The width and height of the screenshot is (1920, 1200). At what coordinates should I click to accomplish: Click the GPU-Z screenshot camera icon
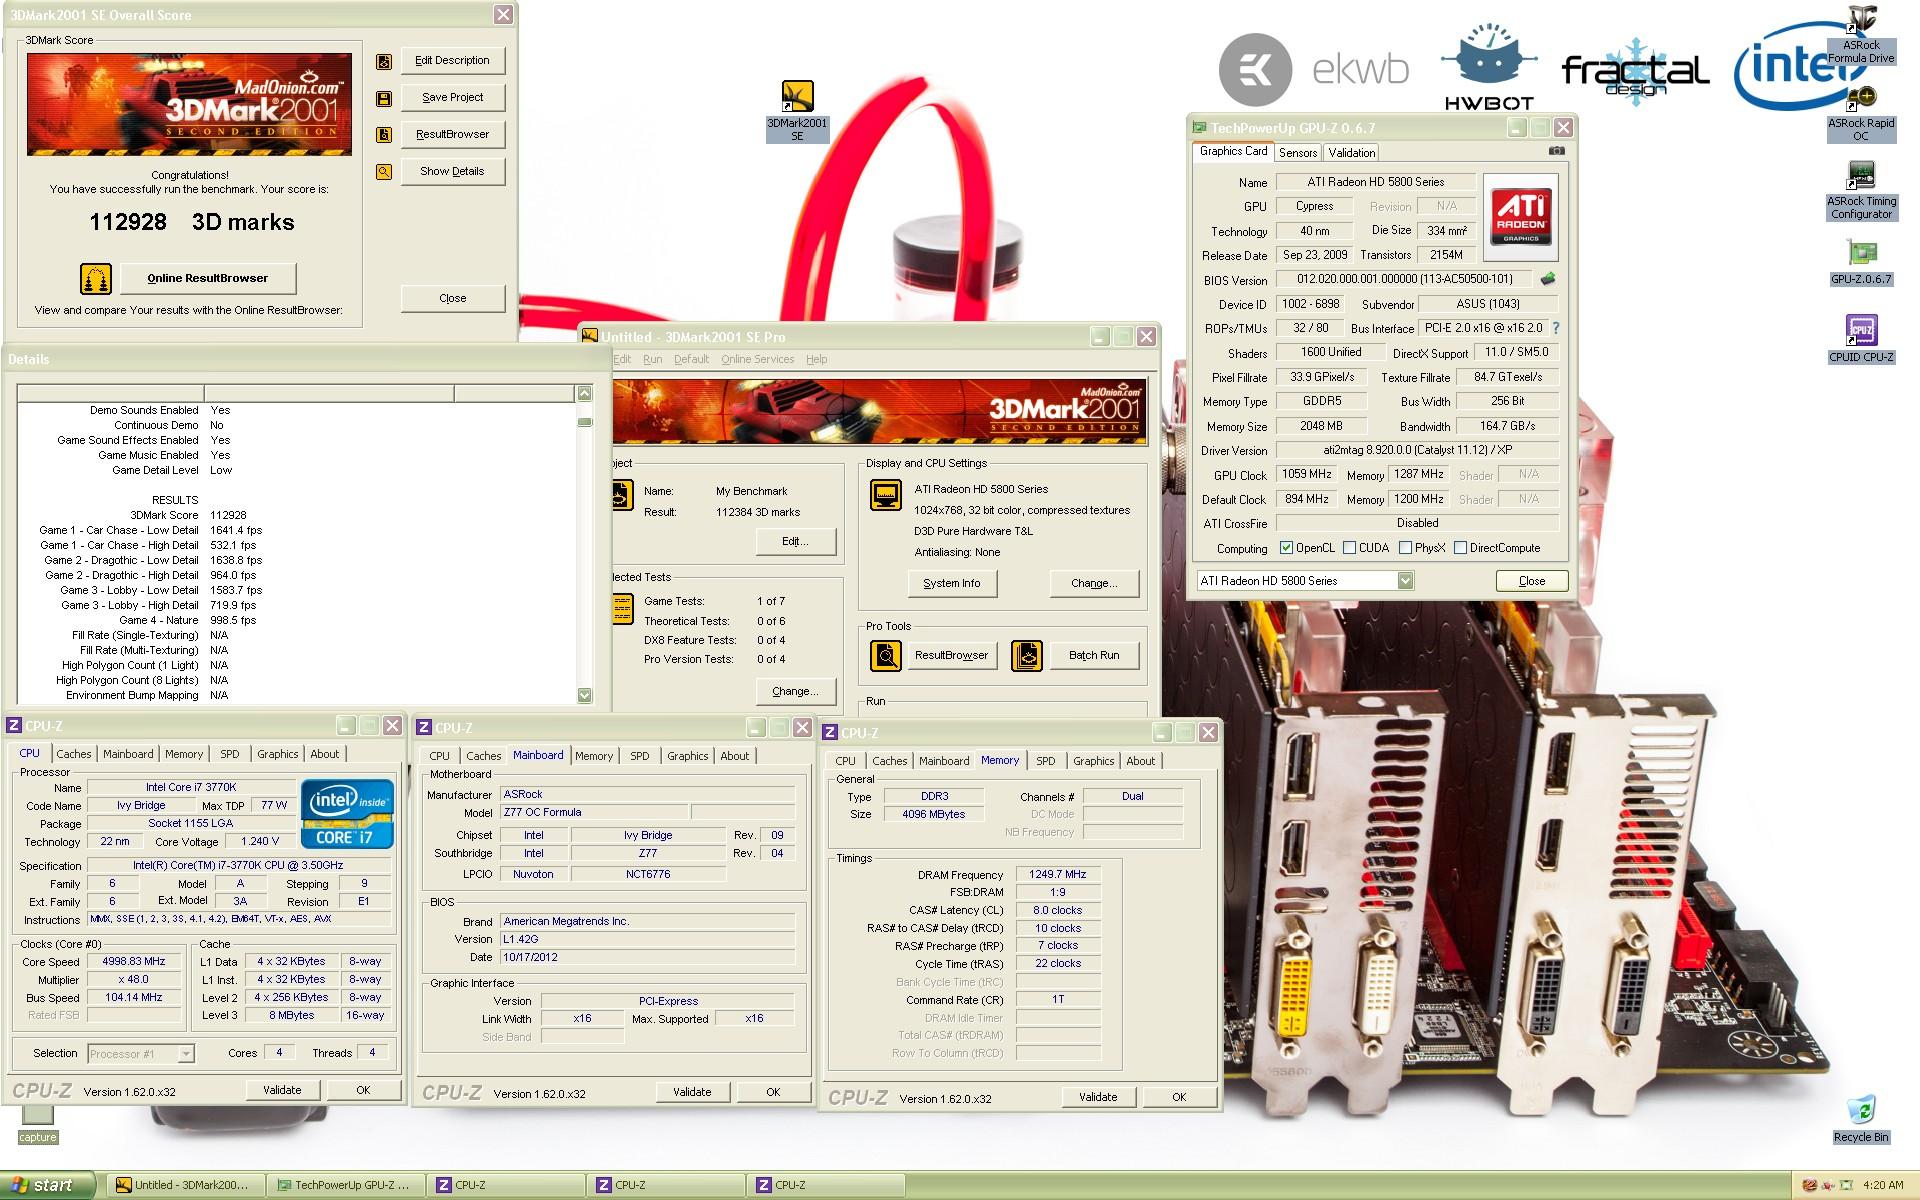tap(1557, 151)
